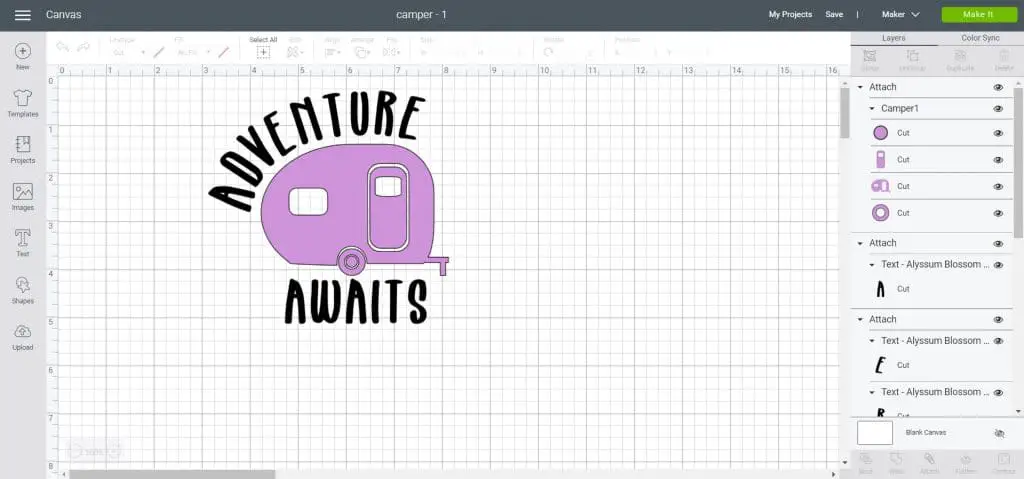Click the Weld tool icon
This screenshot has width=1024, height=479.
[x=897, y=459]
